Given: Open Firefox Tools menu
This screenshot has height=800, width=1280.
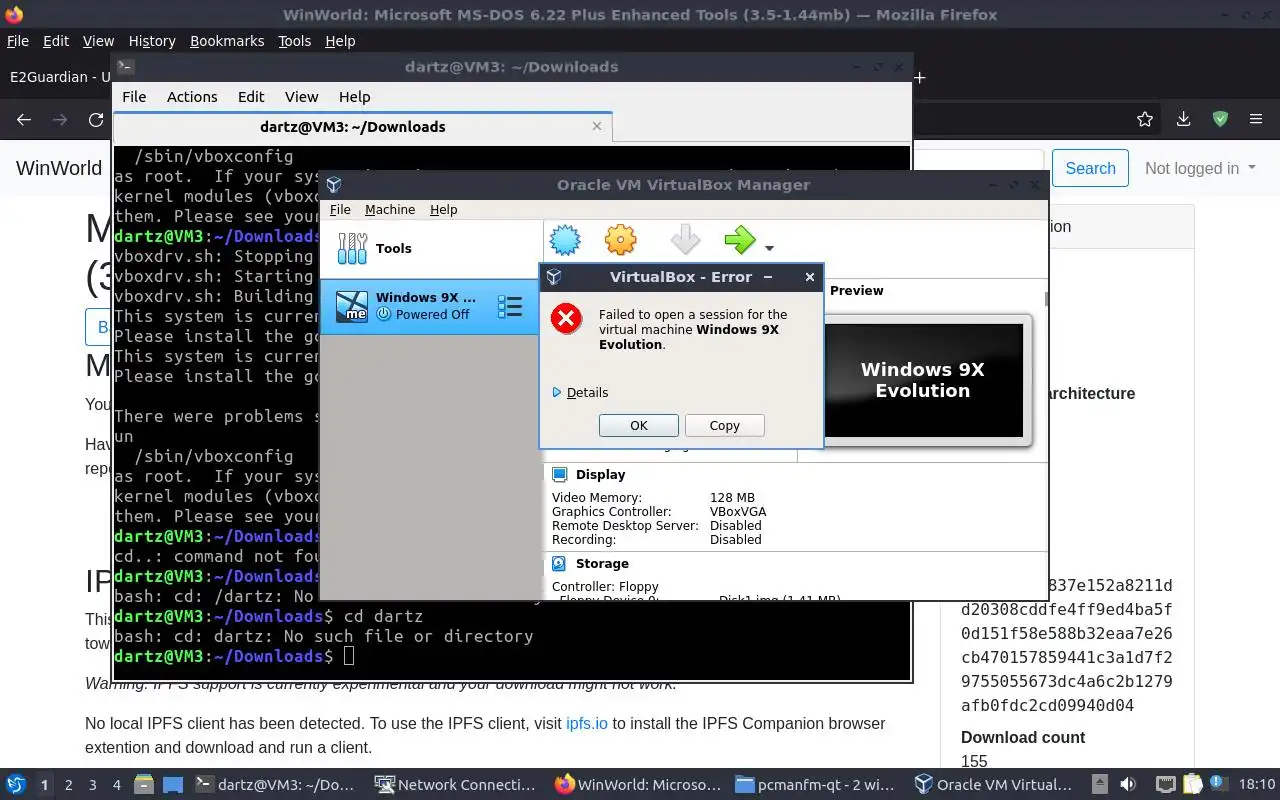Looking at the screenshot, I should 294,41.
